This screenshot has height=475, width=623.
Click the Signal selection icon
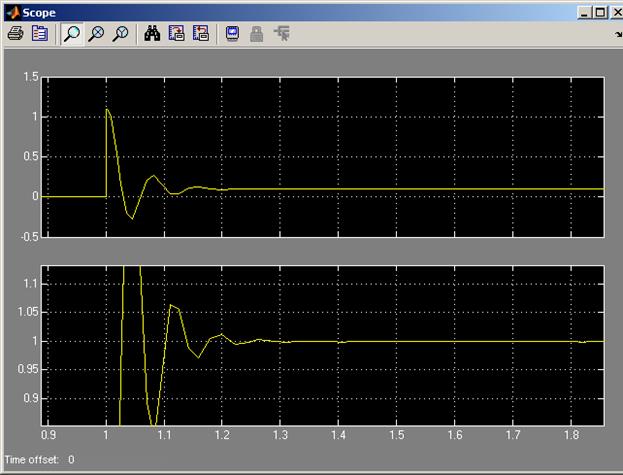click(x=282, y=34)
